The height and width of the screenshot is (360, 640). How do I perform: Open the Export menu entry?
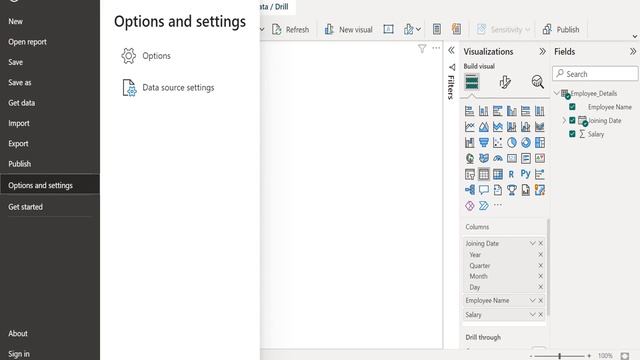(x=18, y=144)
